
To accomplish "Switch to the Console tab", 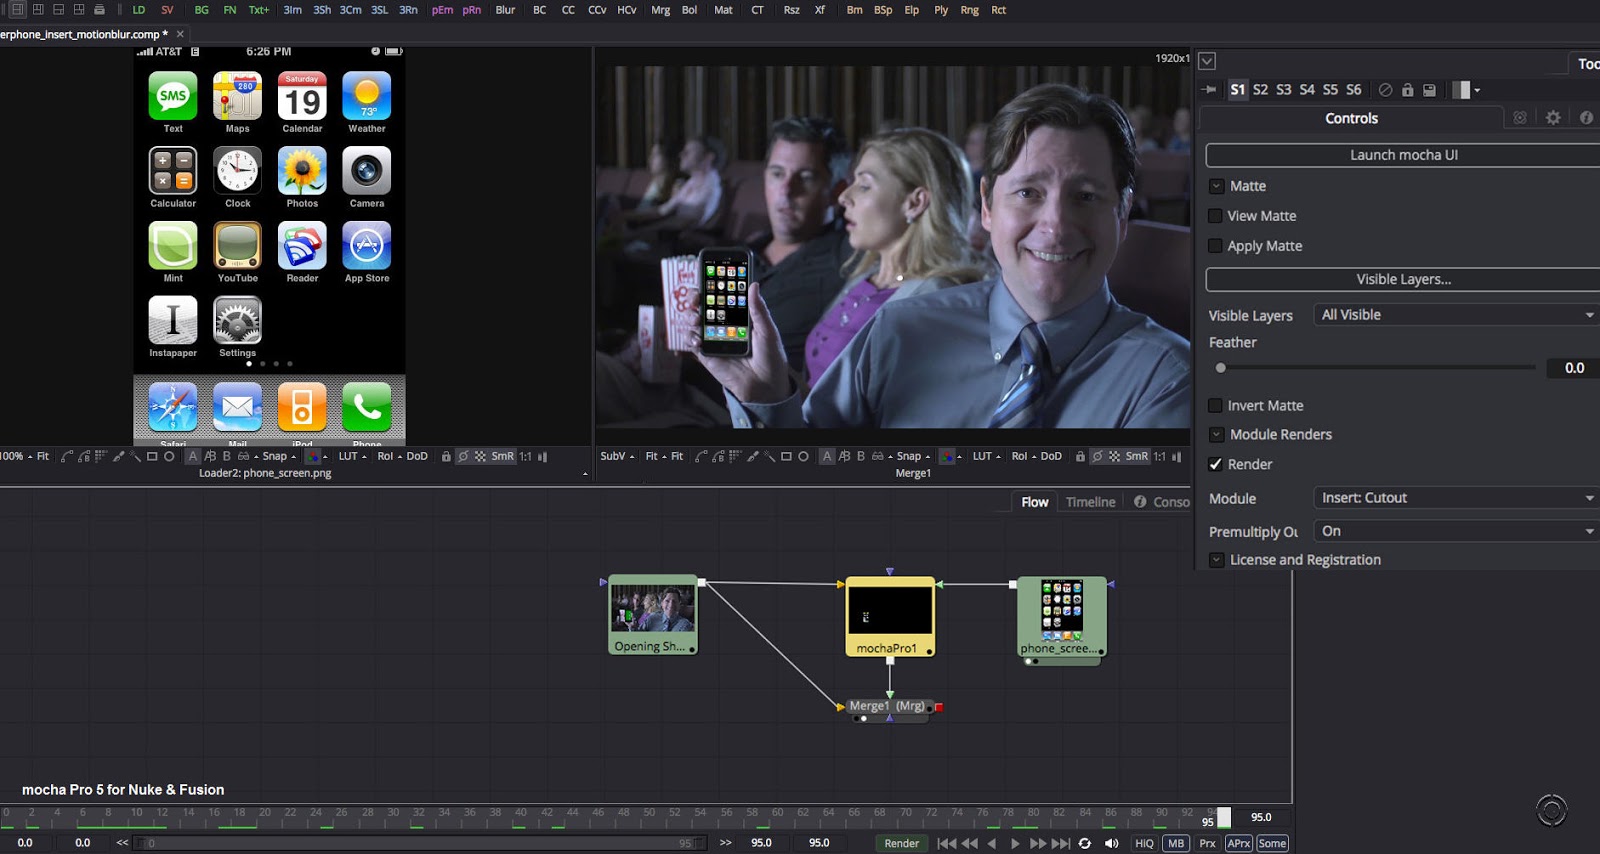I will click(1162, 502).
